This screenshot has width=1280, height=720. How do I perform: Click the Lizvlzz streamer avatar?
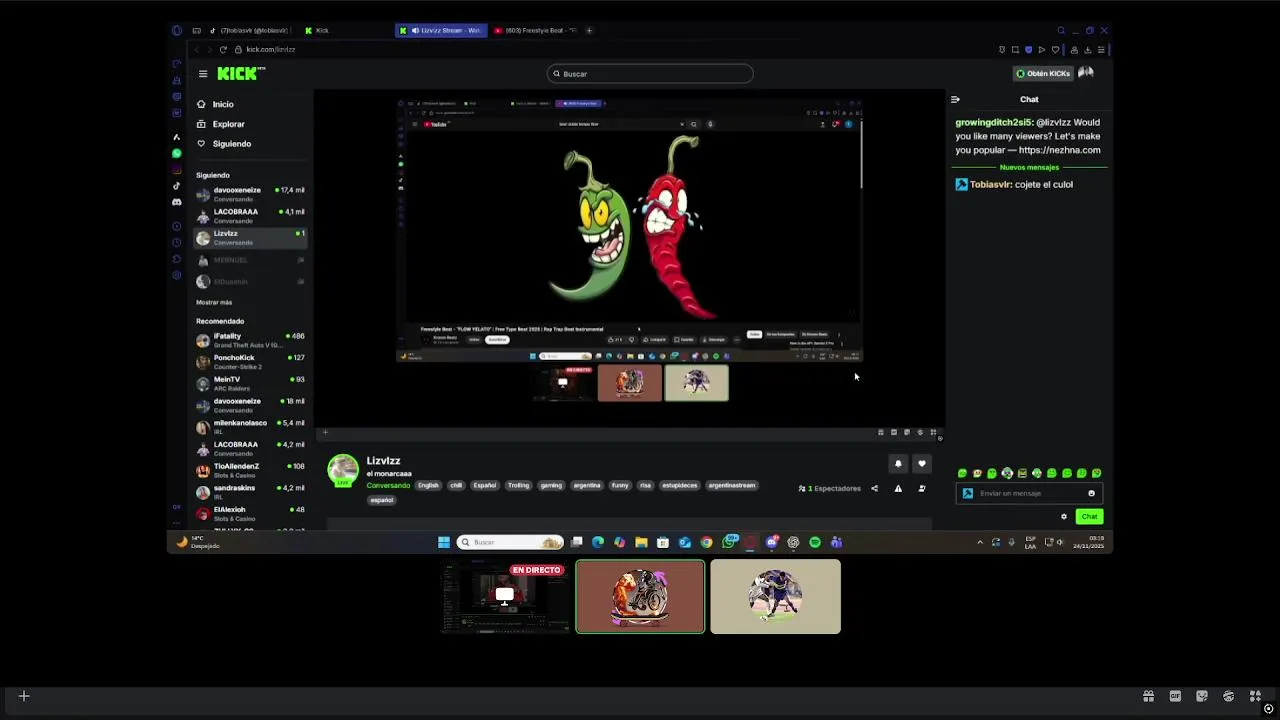[x=343, y=471]
